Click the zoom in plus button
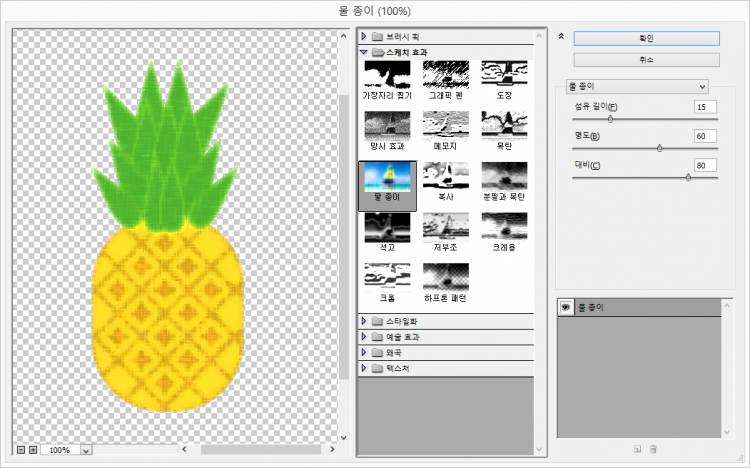 33,450
